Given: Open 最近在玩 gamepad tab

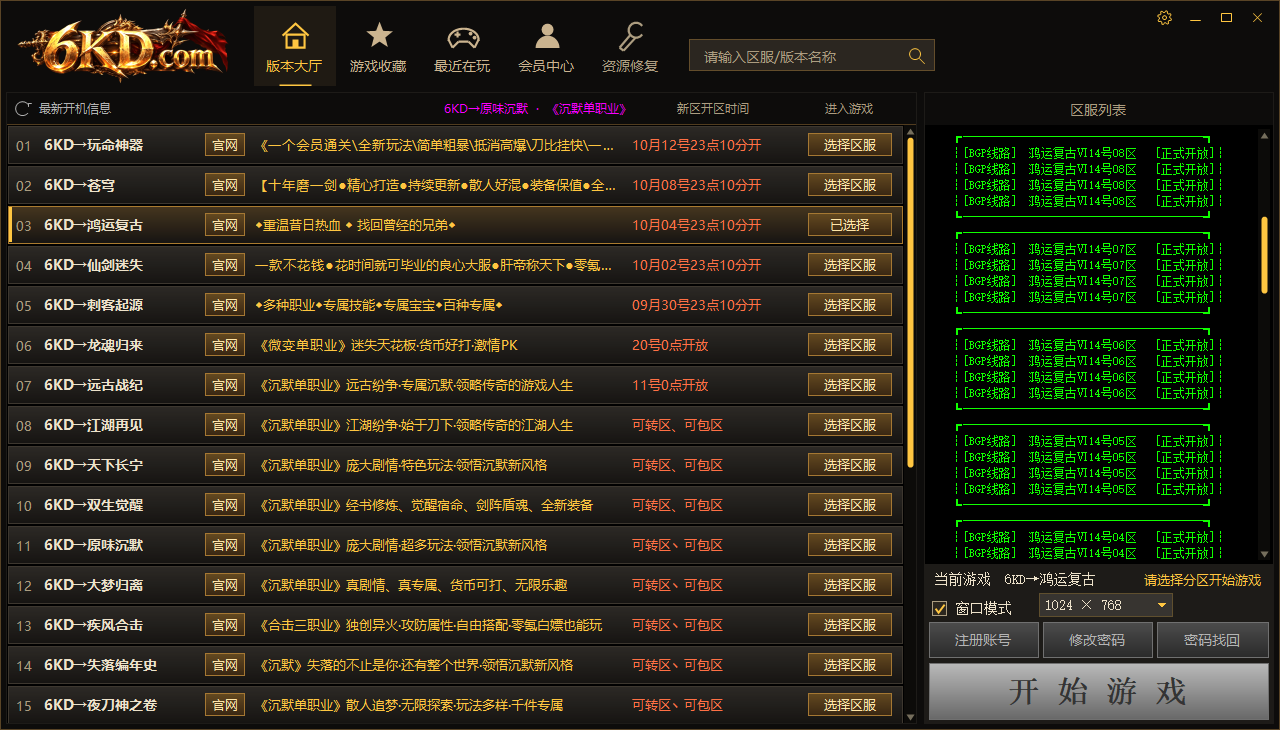Looking at the screenshot, I should pyautogui.click(x=462, y=47).
